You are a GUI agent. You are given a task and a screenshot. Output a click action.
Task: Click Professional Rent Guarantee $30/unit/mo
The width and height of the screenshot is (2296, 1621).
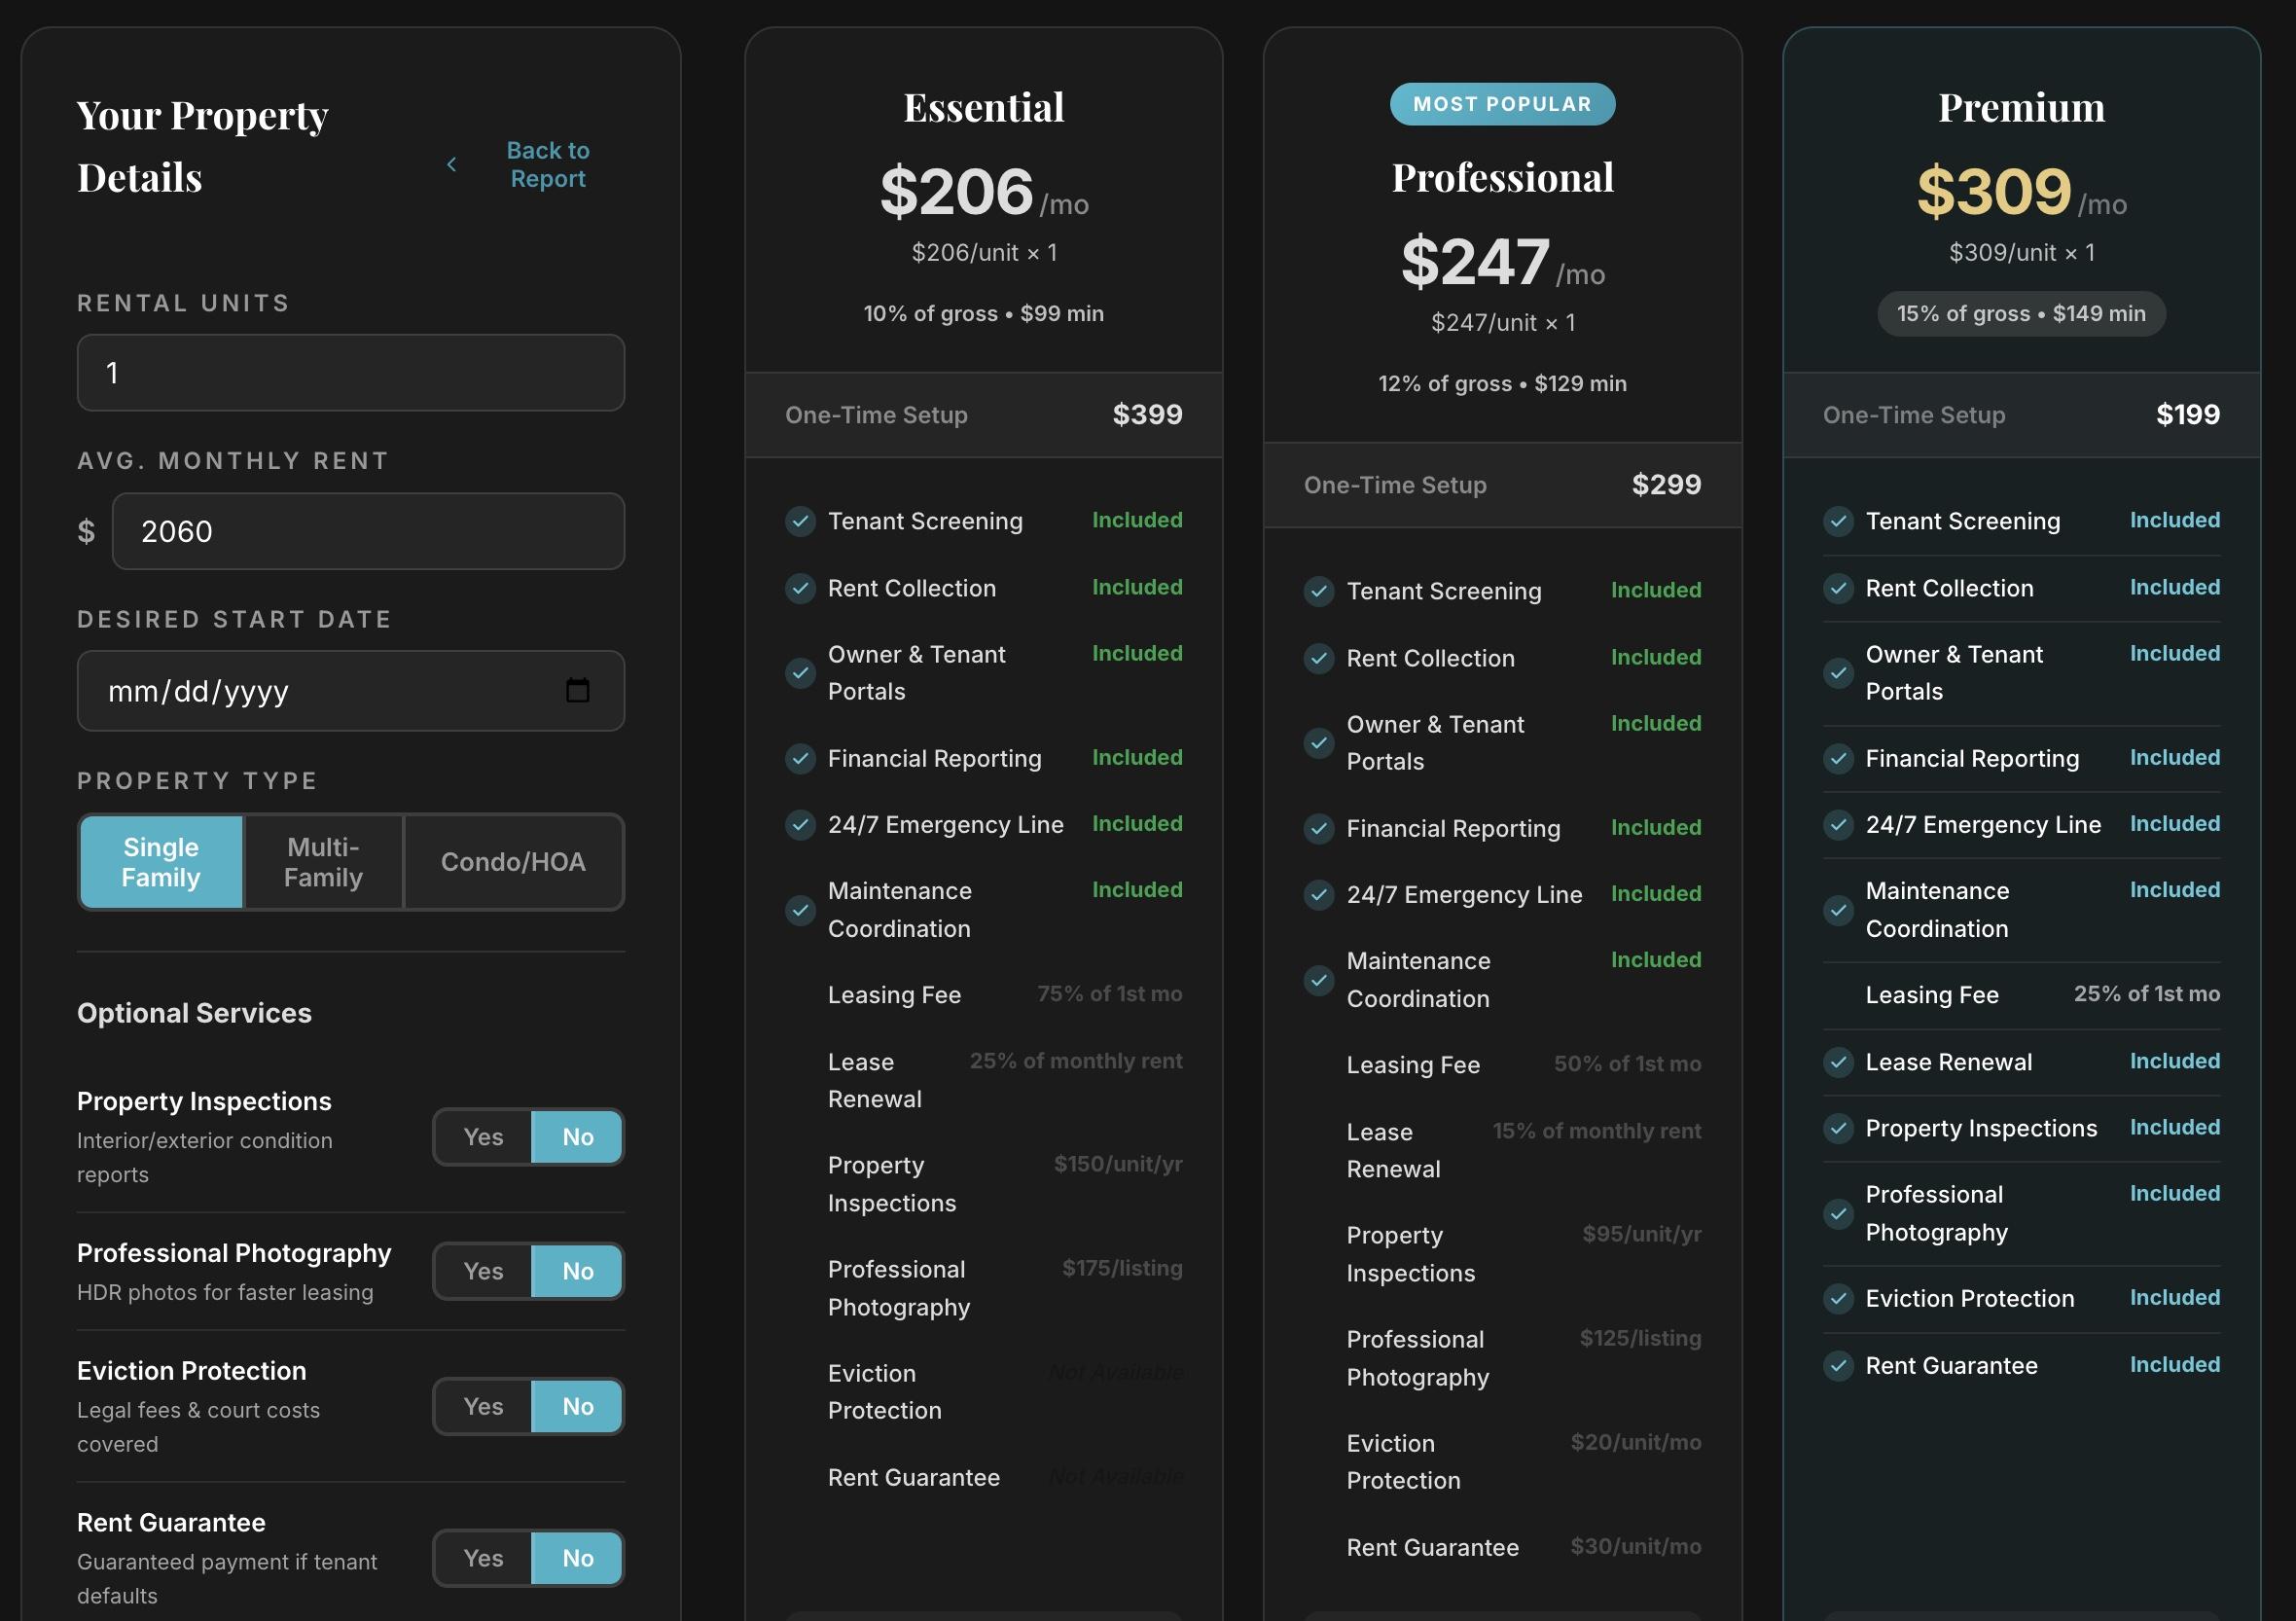click(1636, 1546)
